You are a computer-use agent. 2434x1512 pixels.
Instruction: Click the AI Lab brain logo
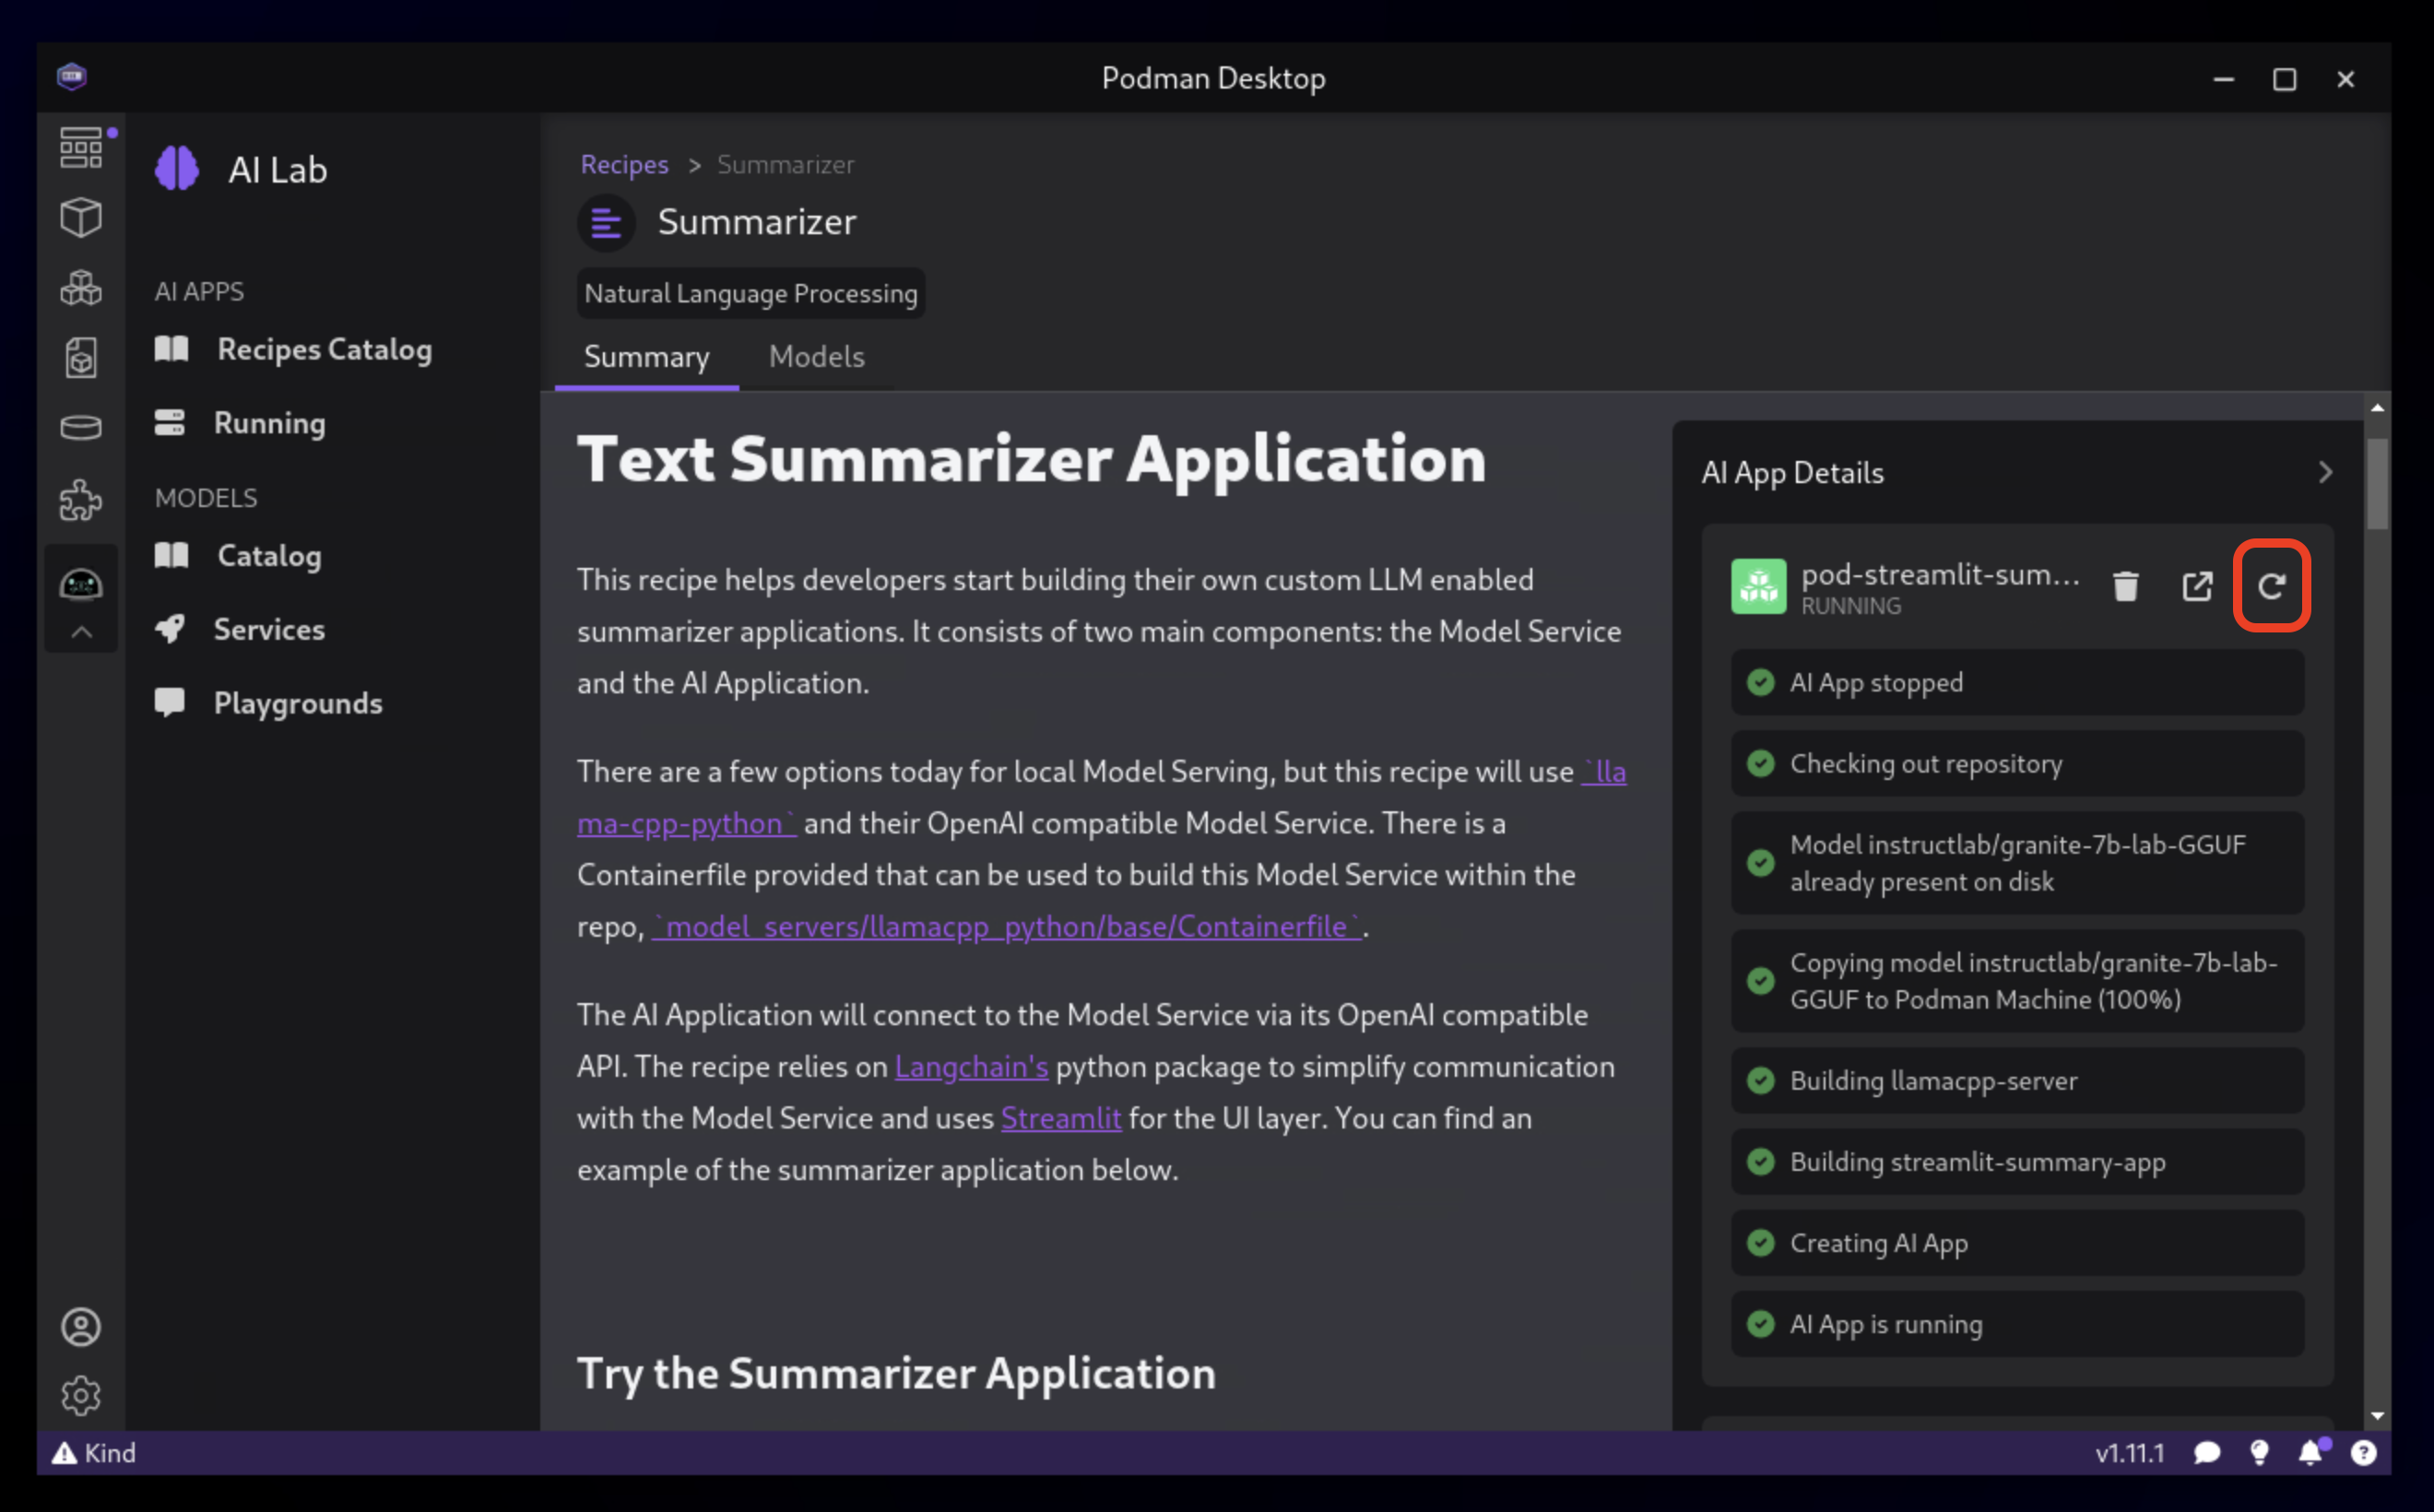(177, 168)
